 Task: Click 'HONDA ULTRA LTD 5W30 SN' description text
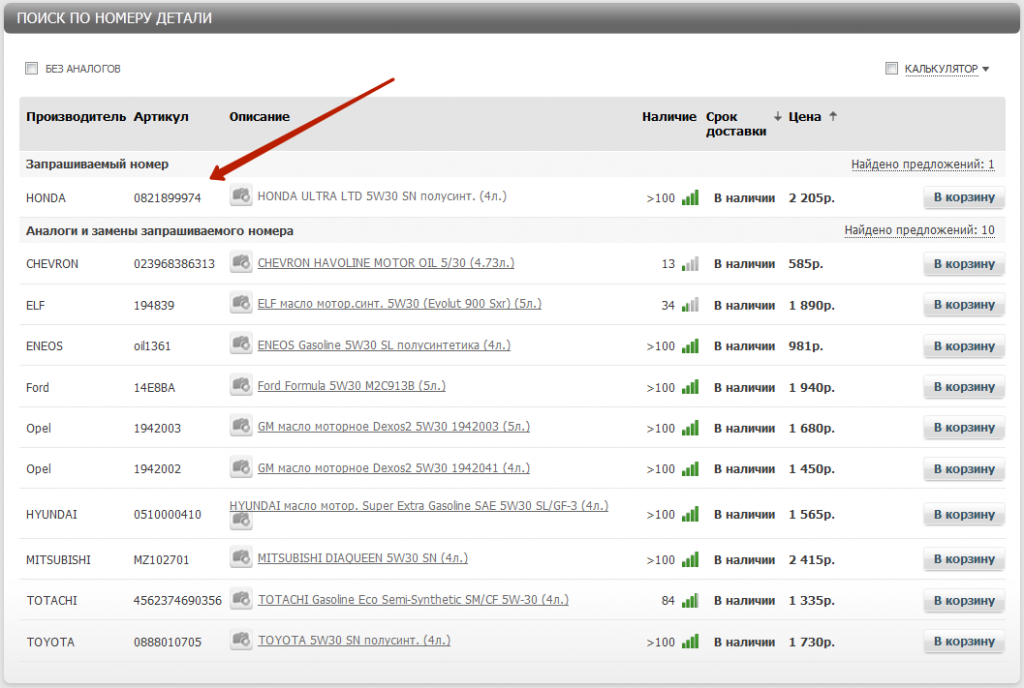point(382,196)
